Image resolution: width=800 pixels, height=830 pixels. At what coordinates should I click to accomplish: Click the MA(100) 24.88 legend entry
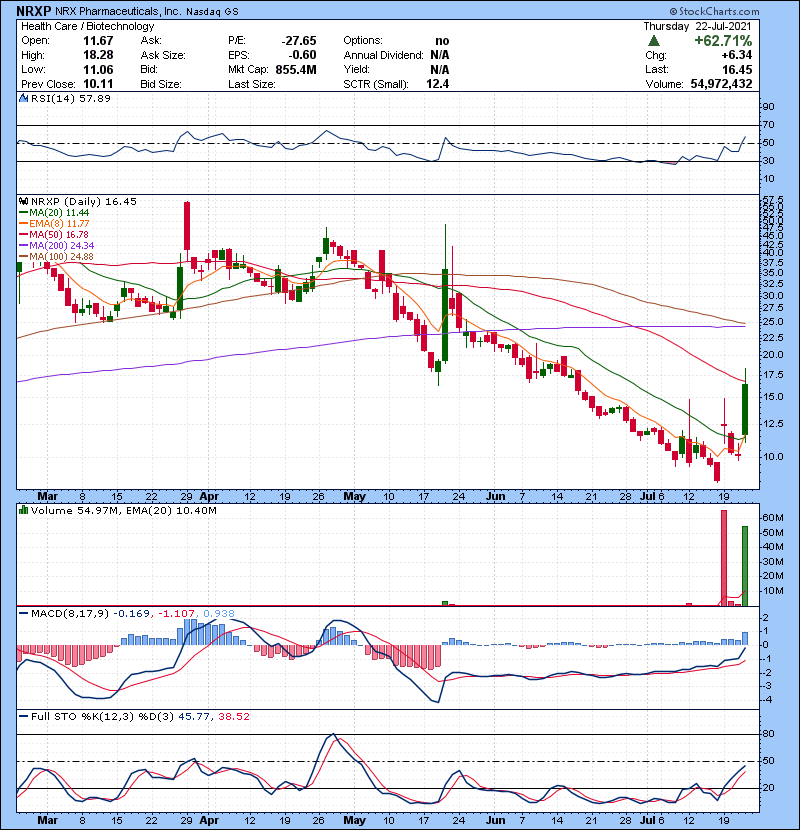[56, 257]
